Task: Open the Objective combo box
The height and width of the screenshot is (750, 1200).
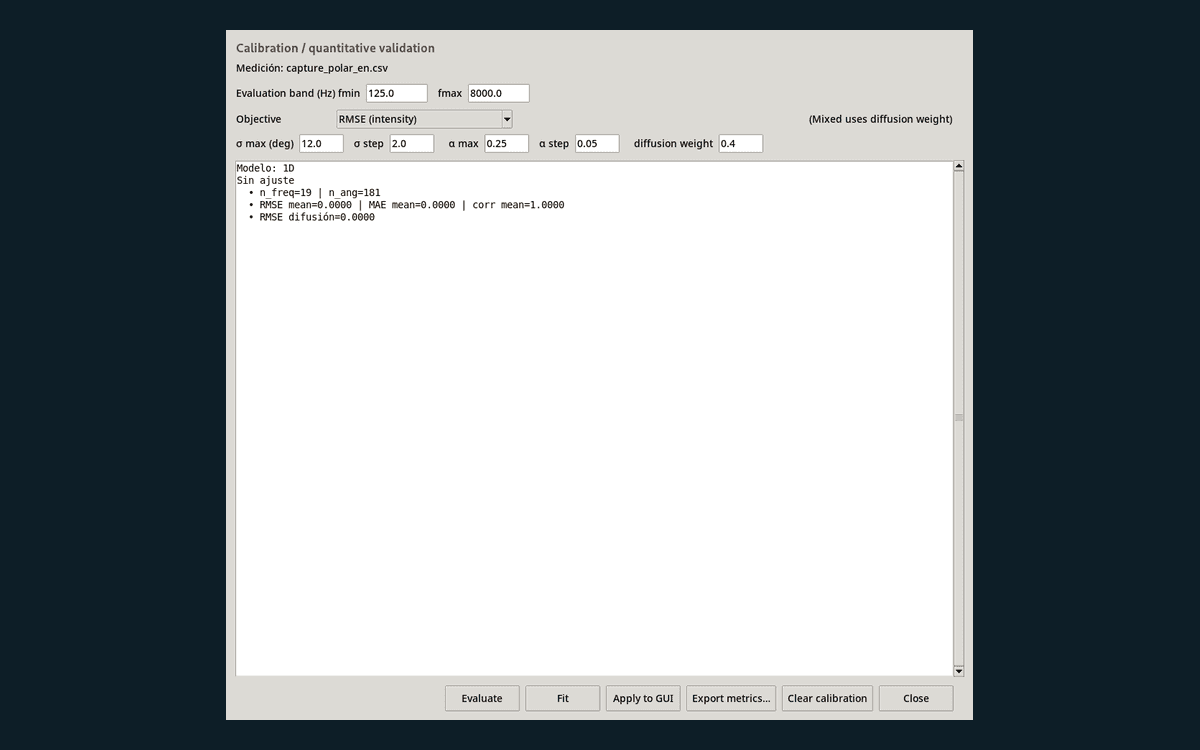Action: pos(424,119)
